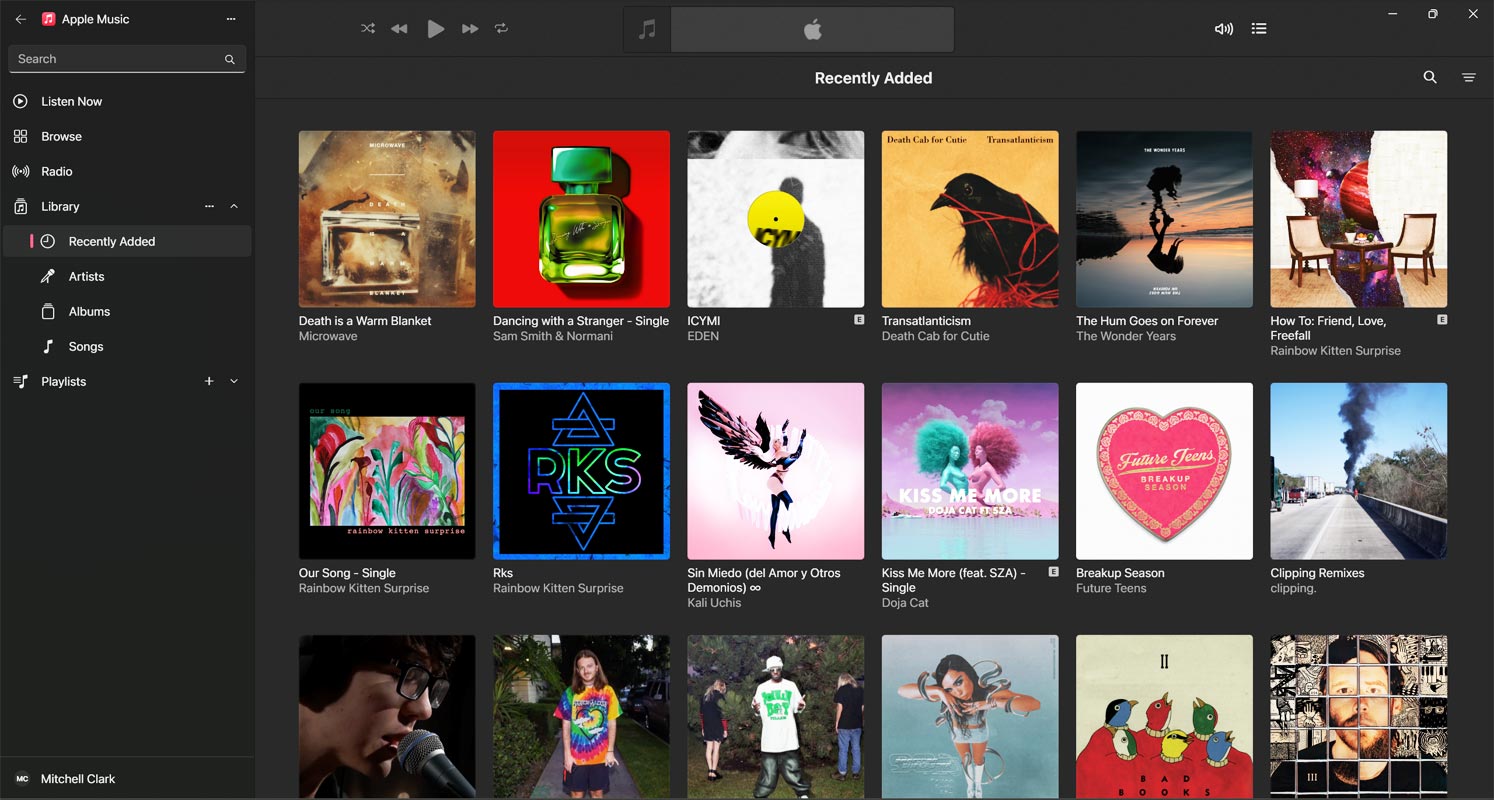This screenshot has width=1494, height=800.
Task: Click the Transatlanticism album title text
Action: (x=926, y=321)
